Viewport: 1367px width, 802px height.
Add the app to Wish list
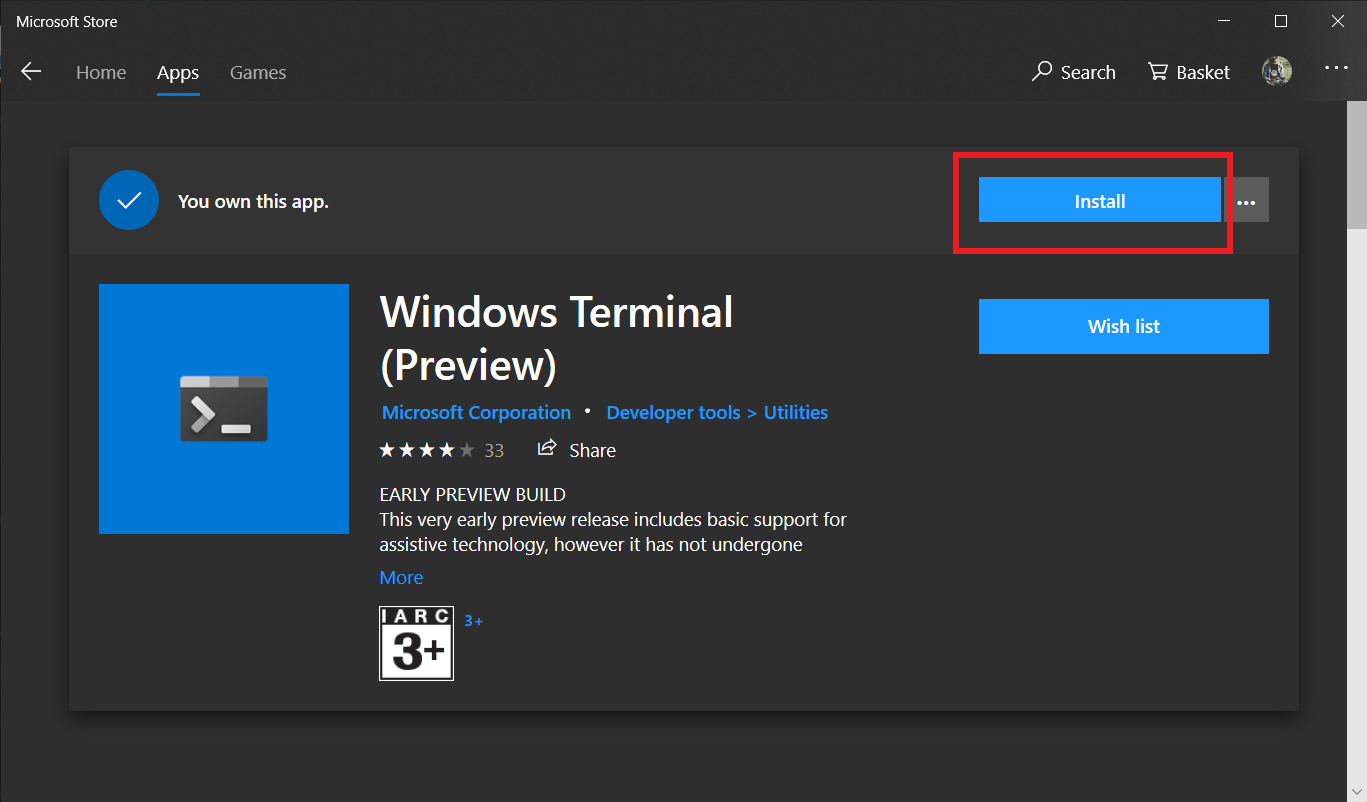[x=1123, y=326]
